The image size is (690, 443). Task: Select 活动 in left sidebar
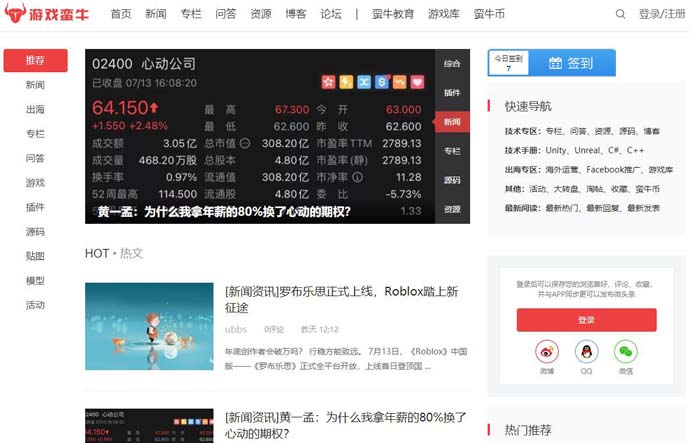[35, 305]
